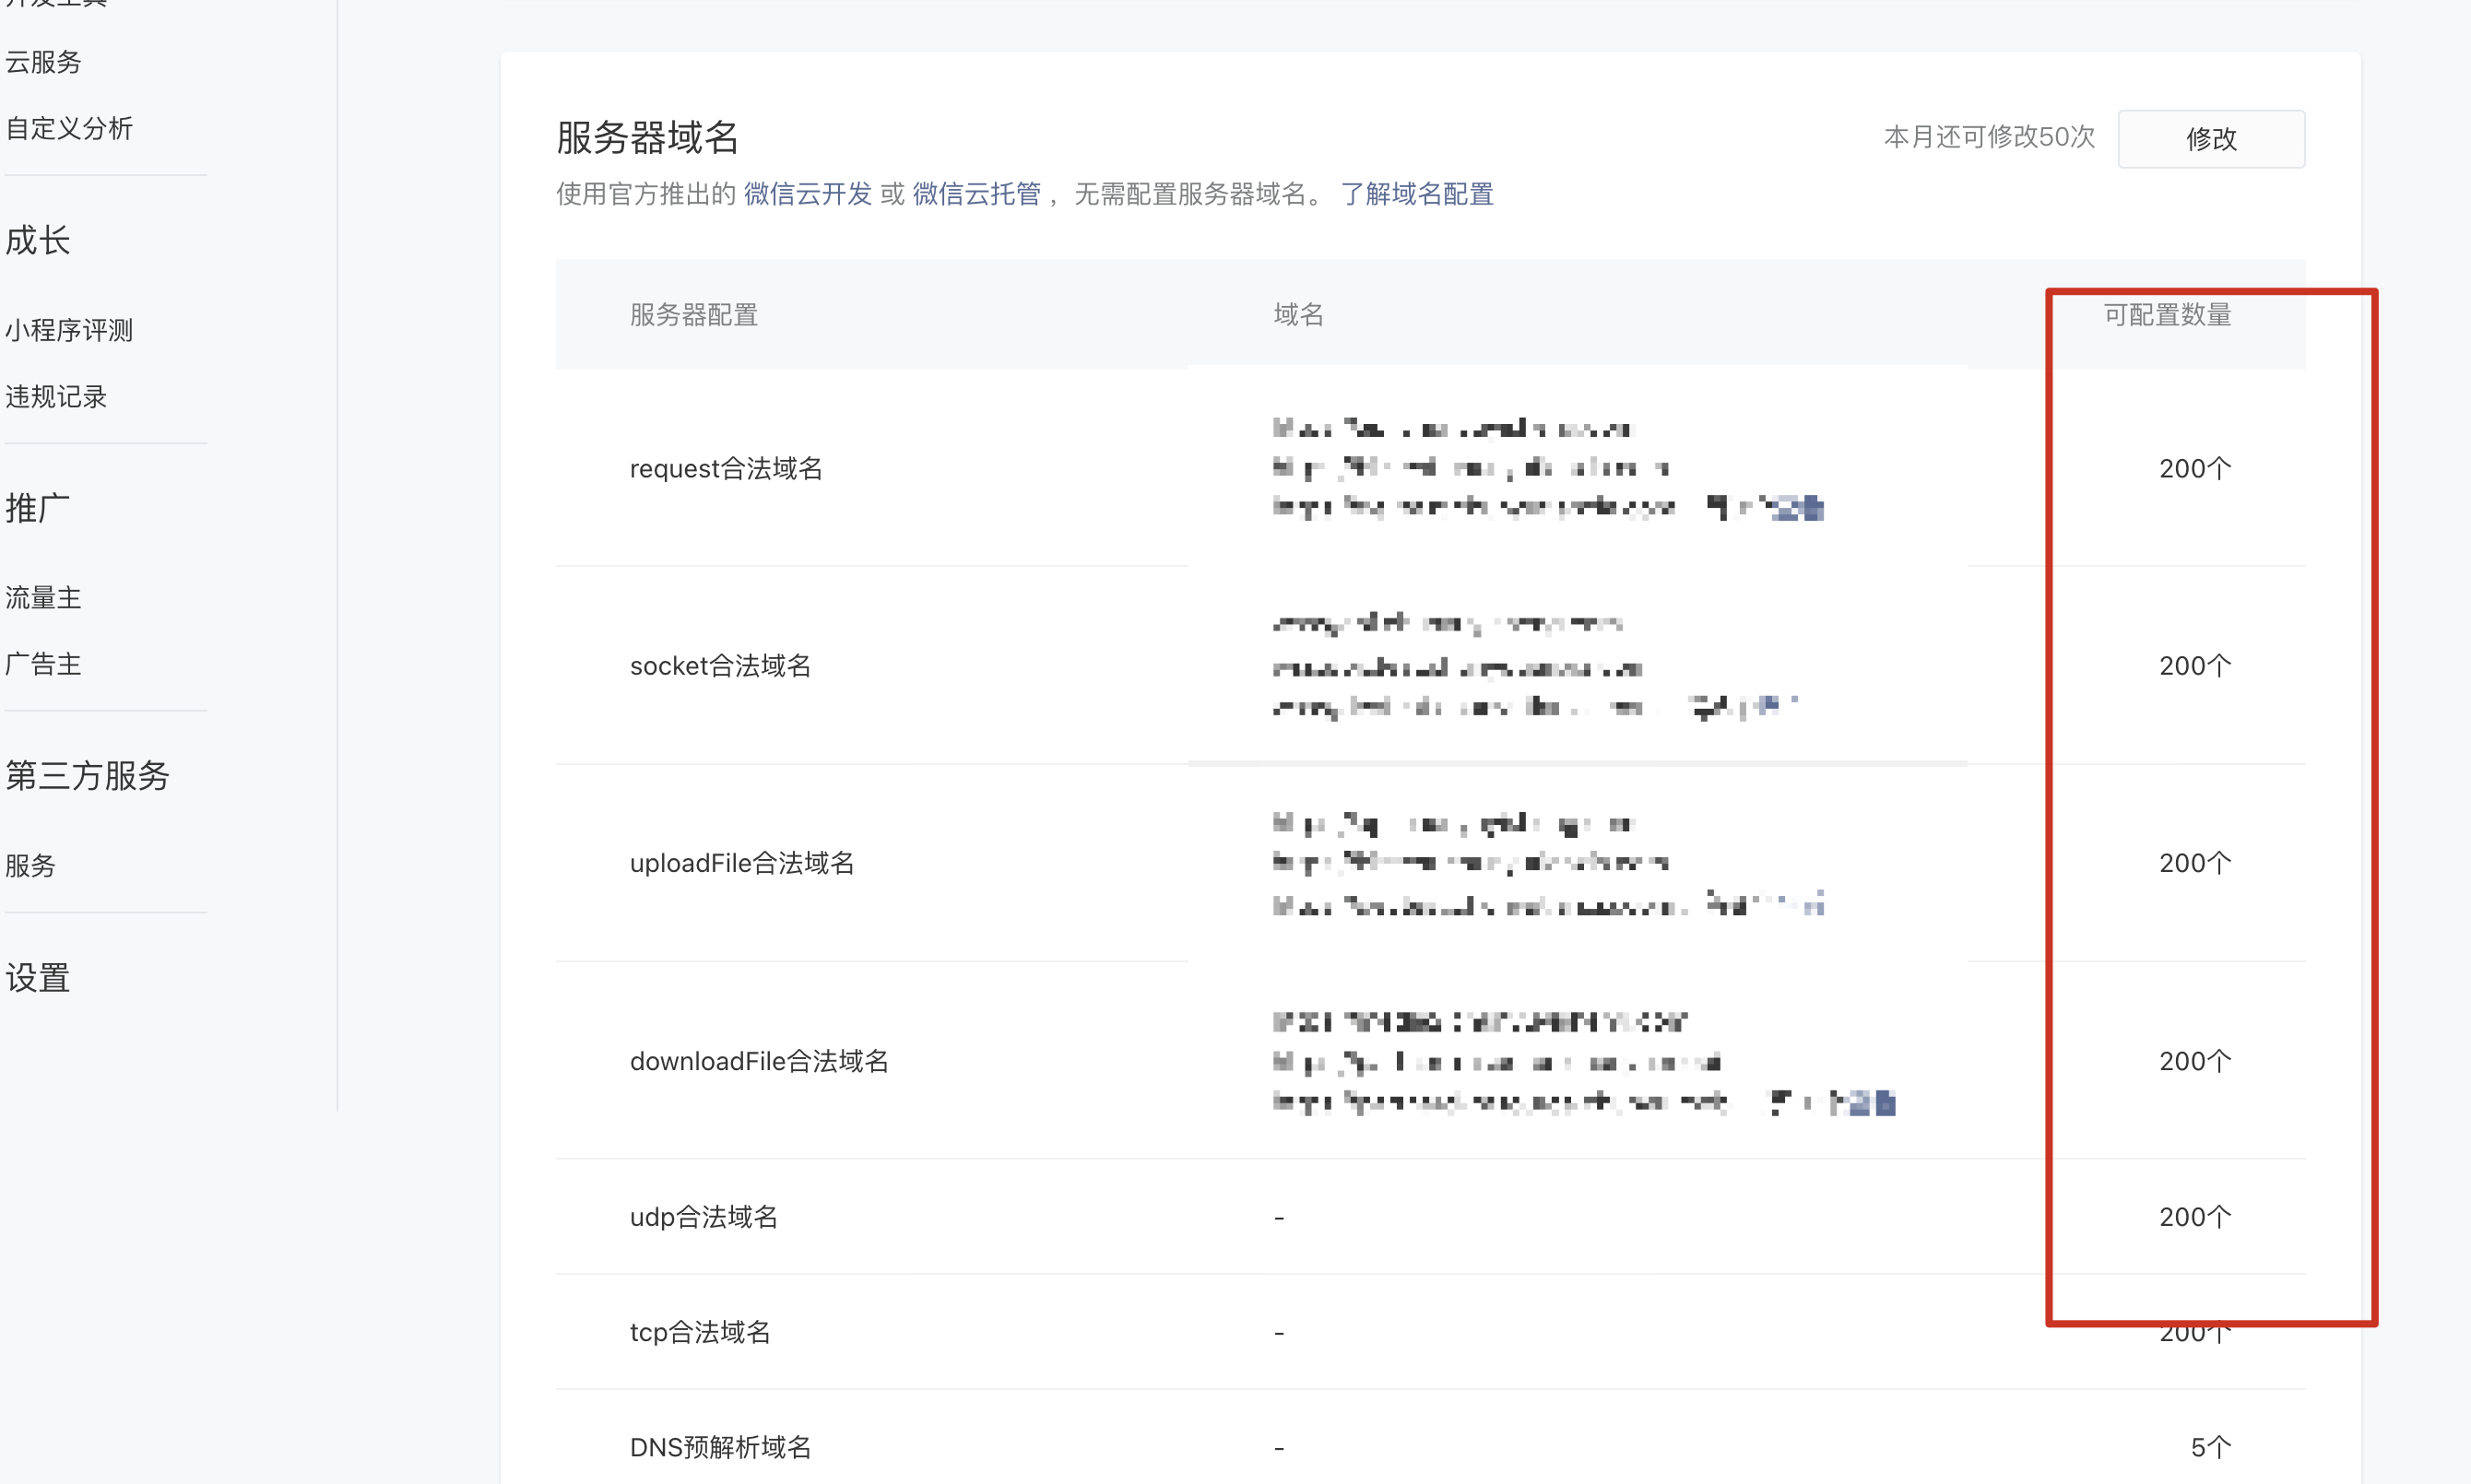Image resolution: width=2471 pixels, height=1484 pixels.
Task: Open 小程序评测 in the sidebar
Action: pyautogui.click(x=69, y=330)
